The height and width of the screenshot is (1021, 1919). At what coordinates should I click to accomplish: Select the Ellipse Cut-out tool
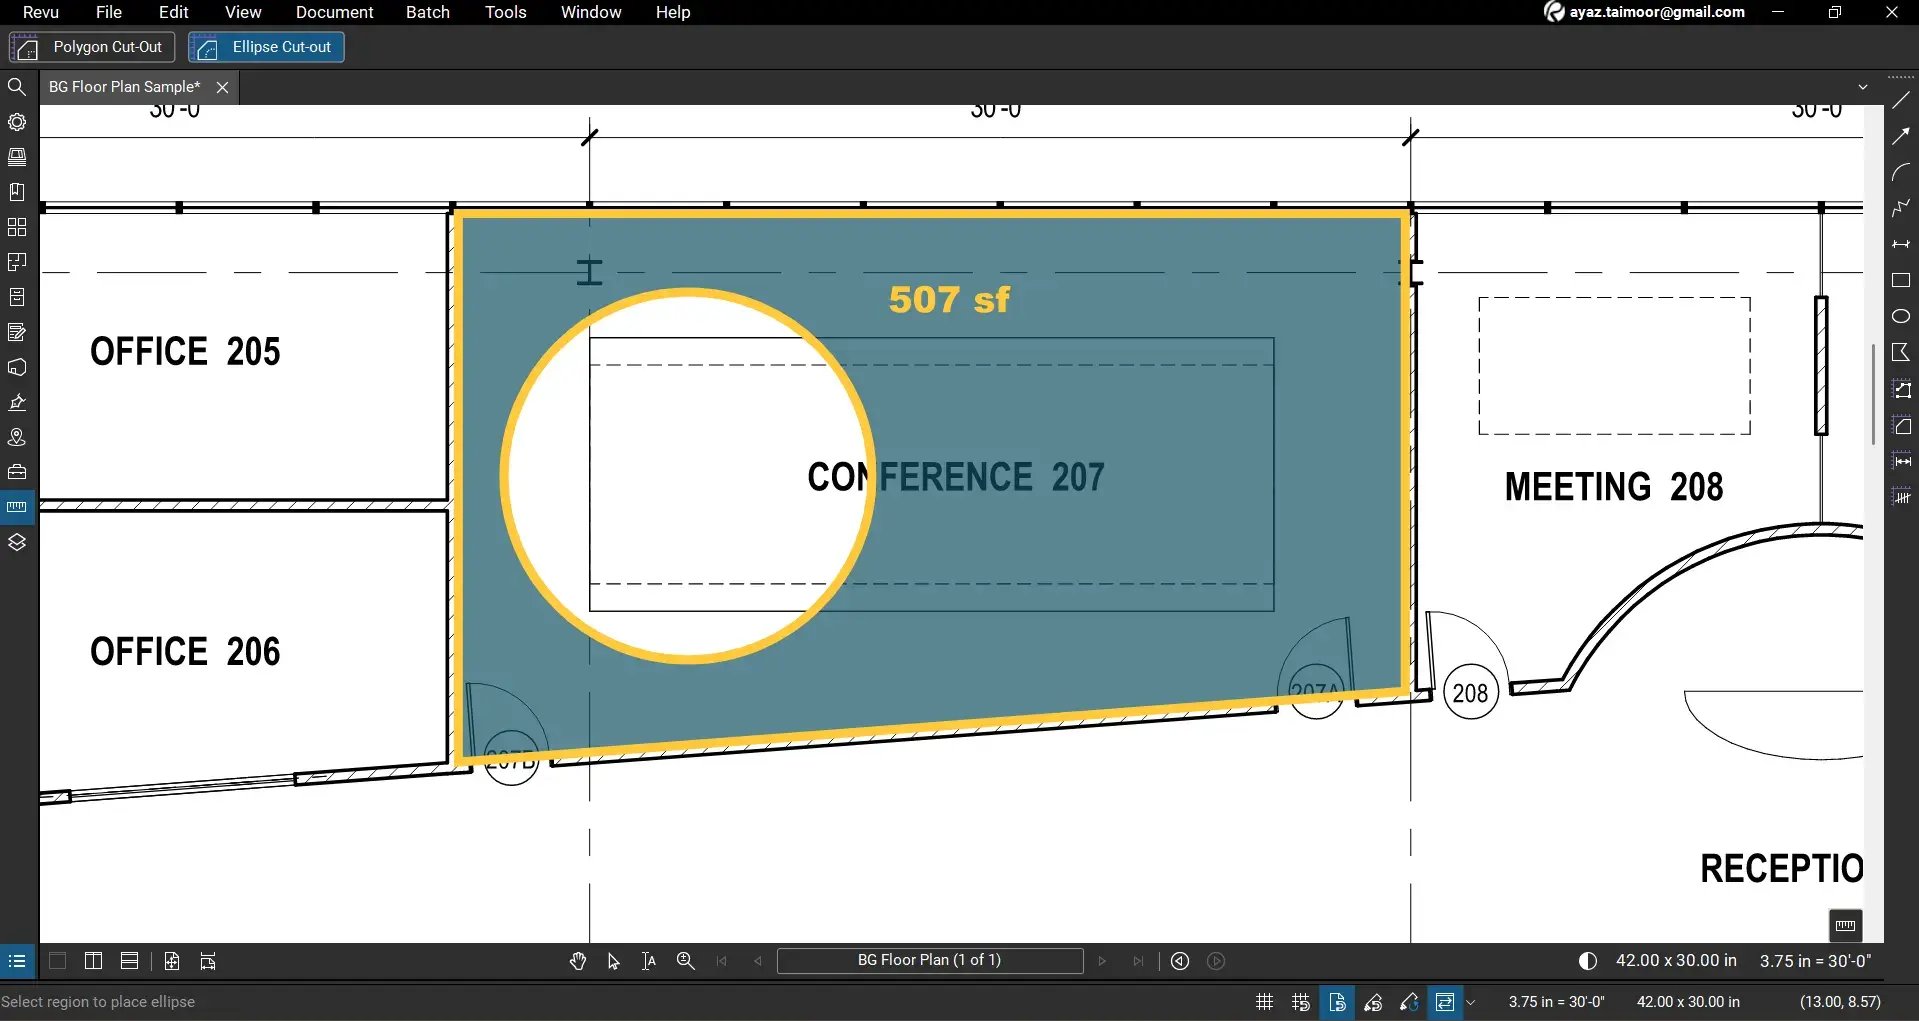[266, 47]
